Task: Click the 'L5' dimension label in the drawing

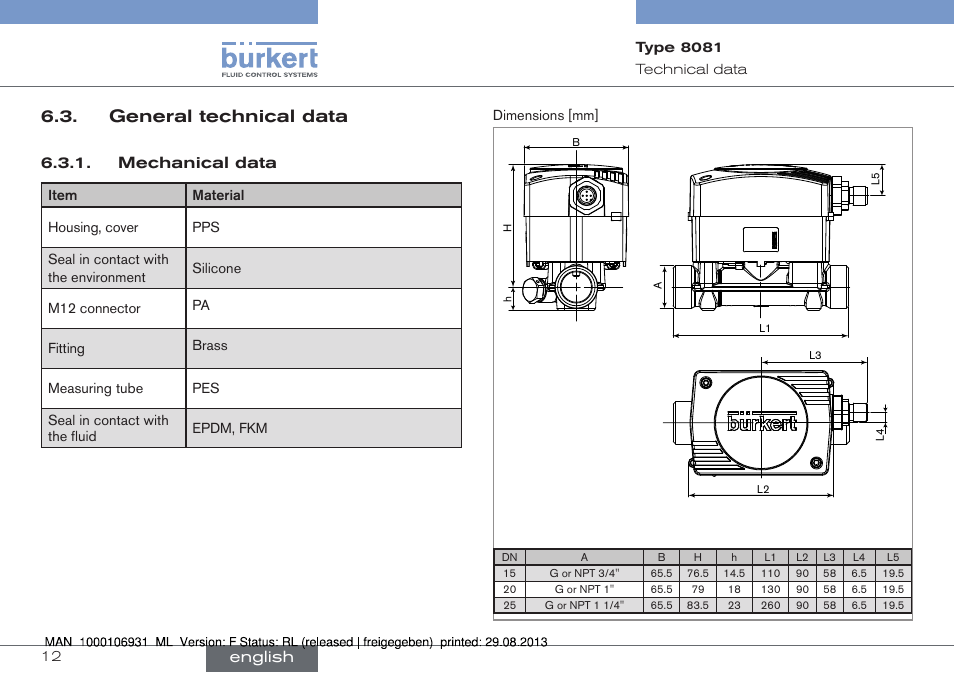Action: pyautogui.click(x=876, y=179)
